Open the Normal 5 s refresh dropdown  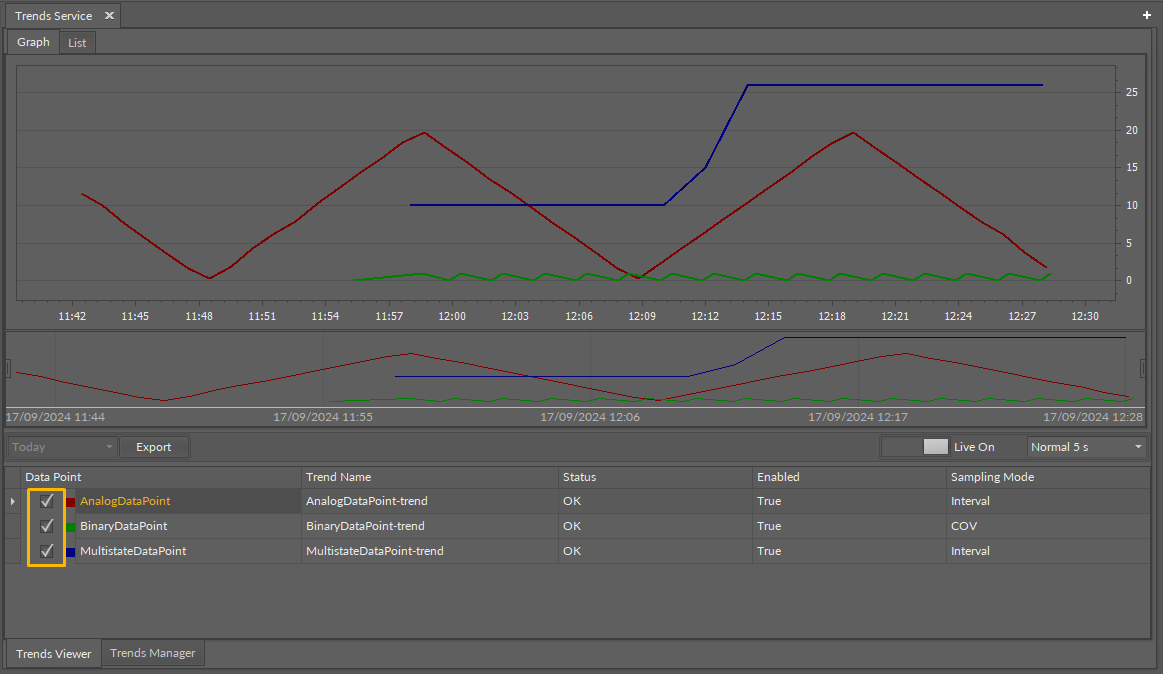1087,447
